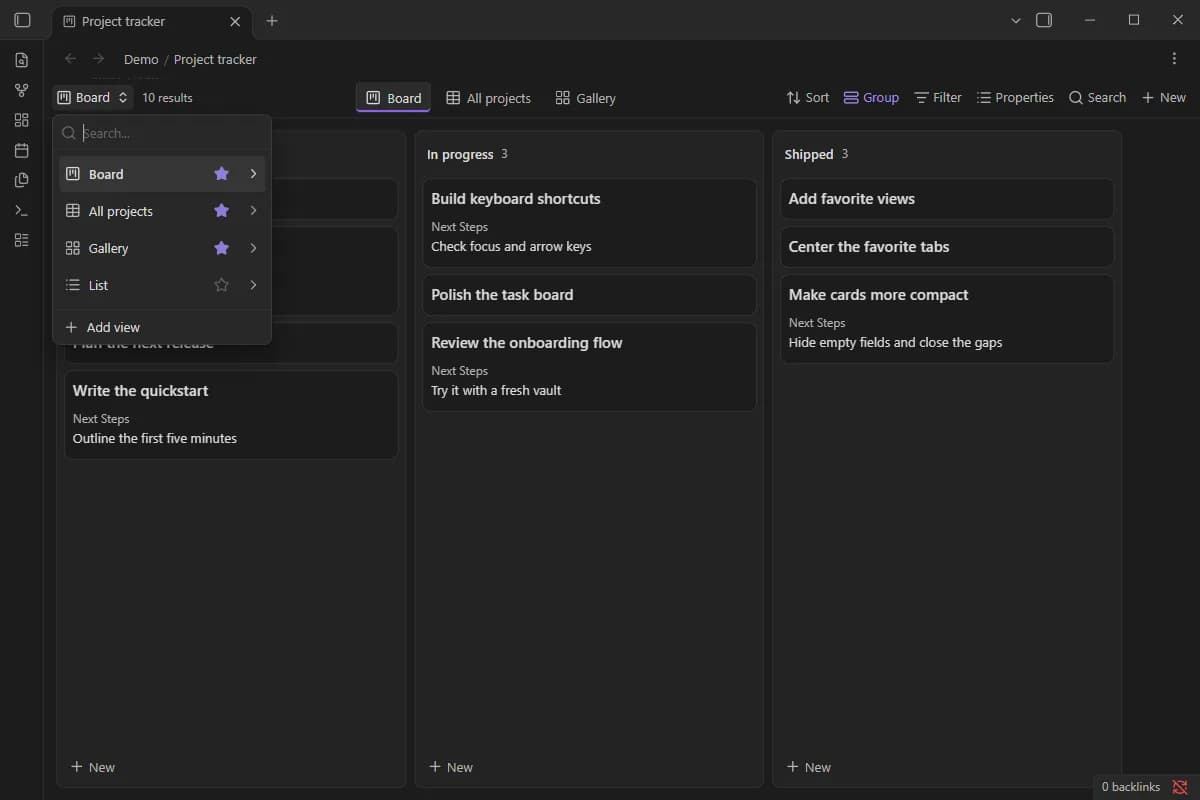Add New card in first column
Viewport: 1200px width, 800px height.
click(x=93, y=767)
